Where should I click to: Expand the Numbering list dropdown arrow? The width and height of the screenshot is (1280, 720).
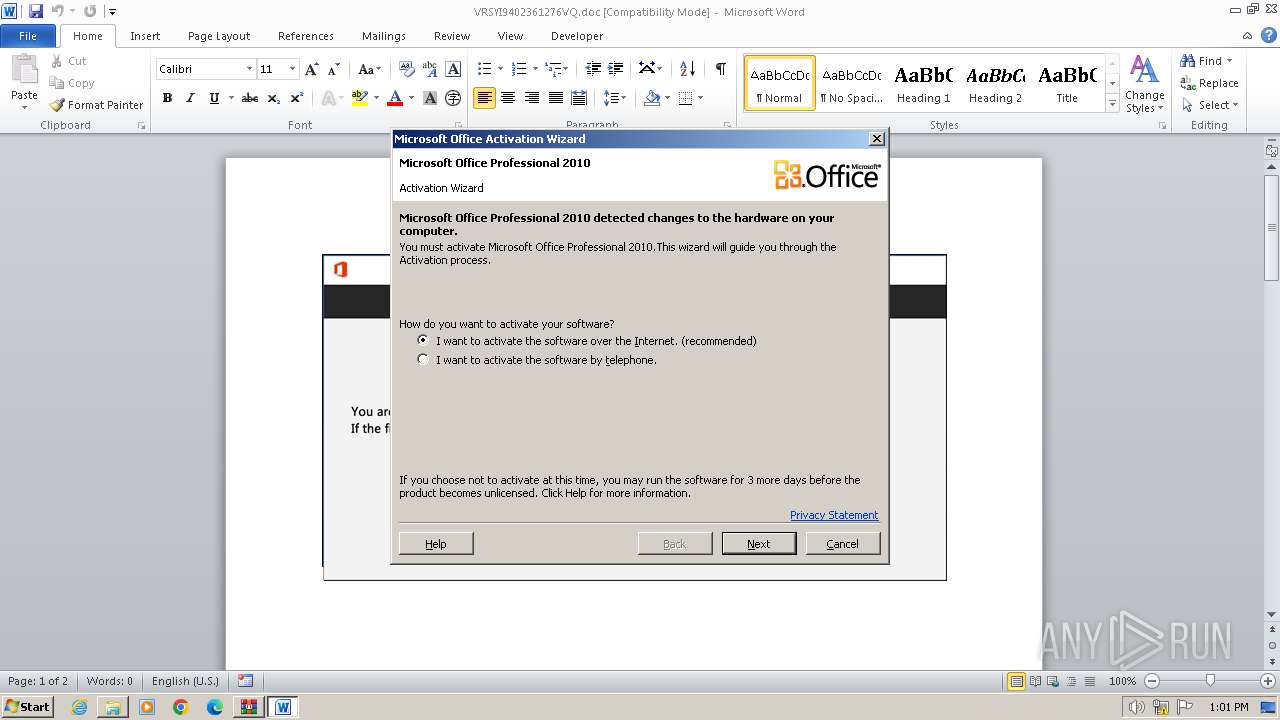click(x=535, y=69)
